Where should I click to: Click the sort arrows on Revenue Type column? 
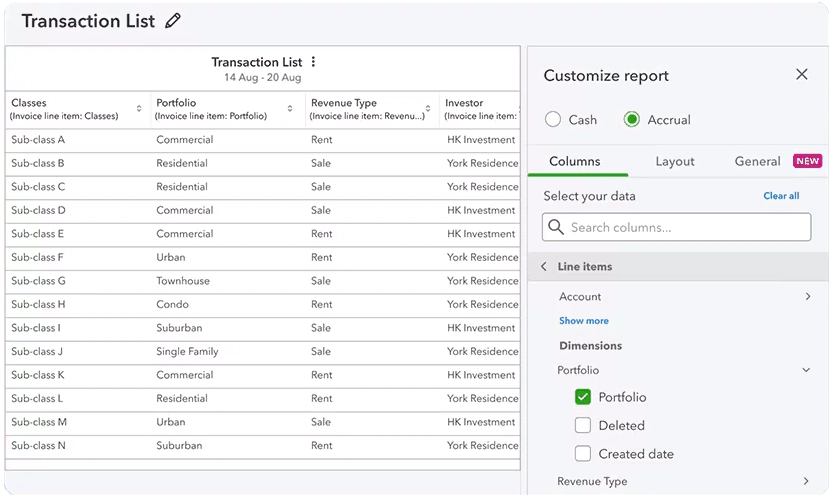(430, 109)
